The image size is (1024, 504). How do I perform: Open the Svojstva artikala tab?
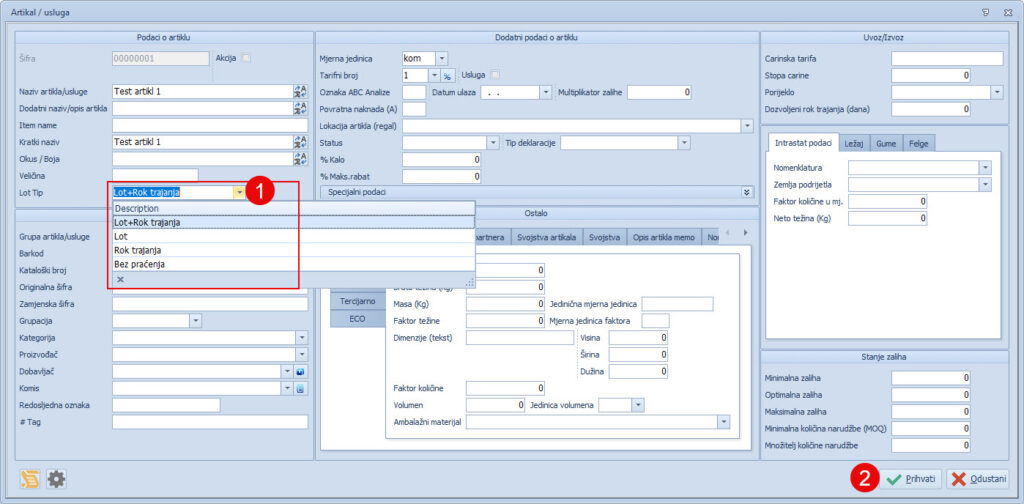point(546,237)
